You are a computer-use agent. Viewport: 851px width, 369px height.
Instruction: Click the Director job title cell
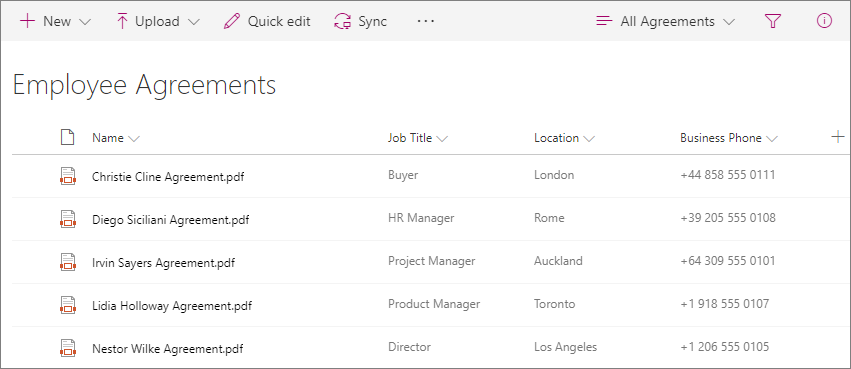409,346
